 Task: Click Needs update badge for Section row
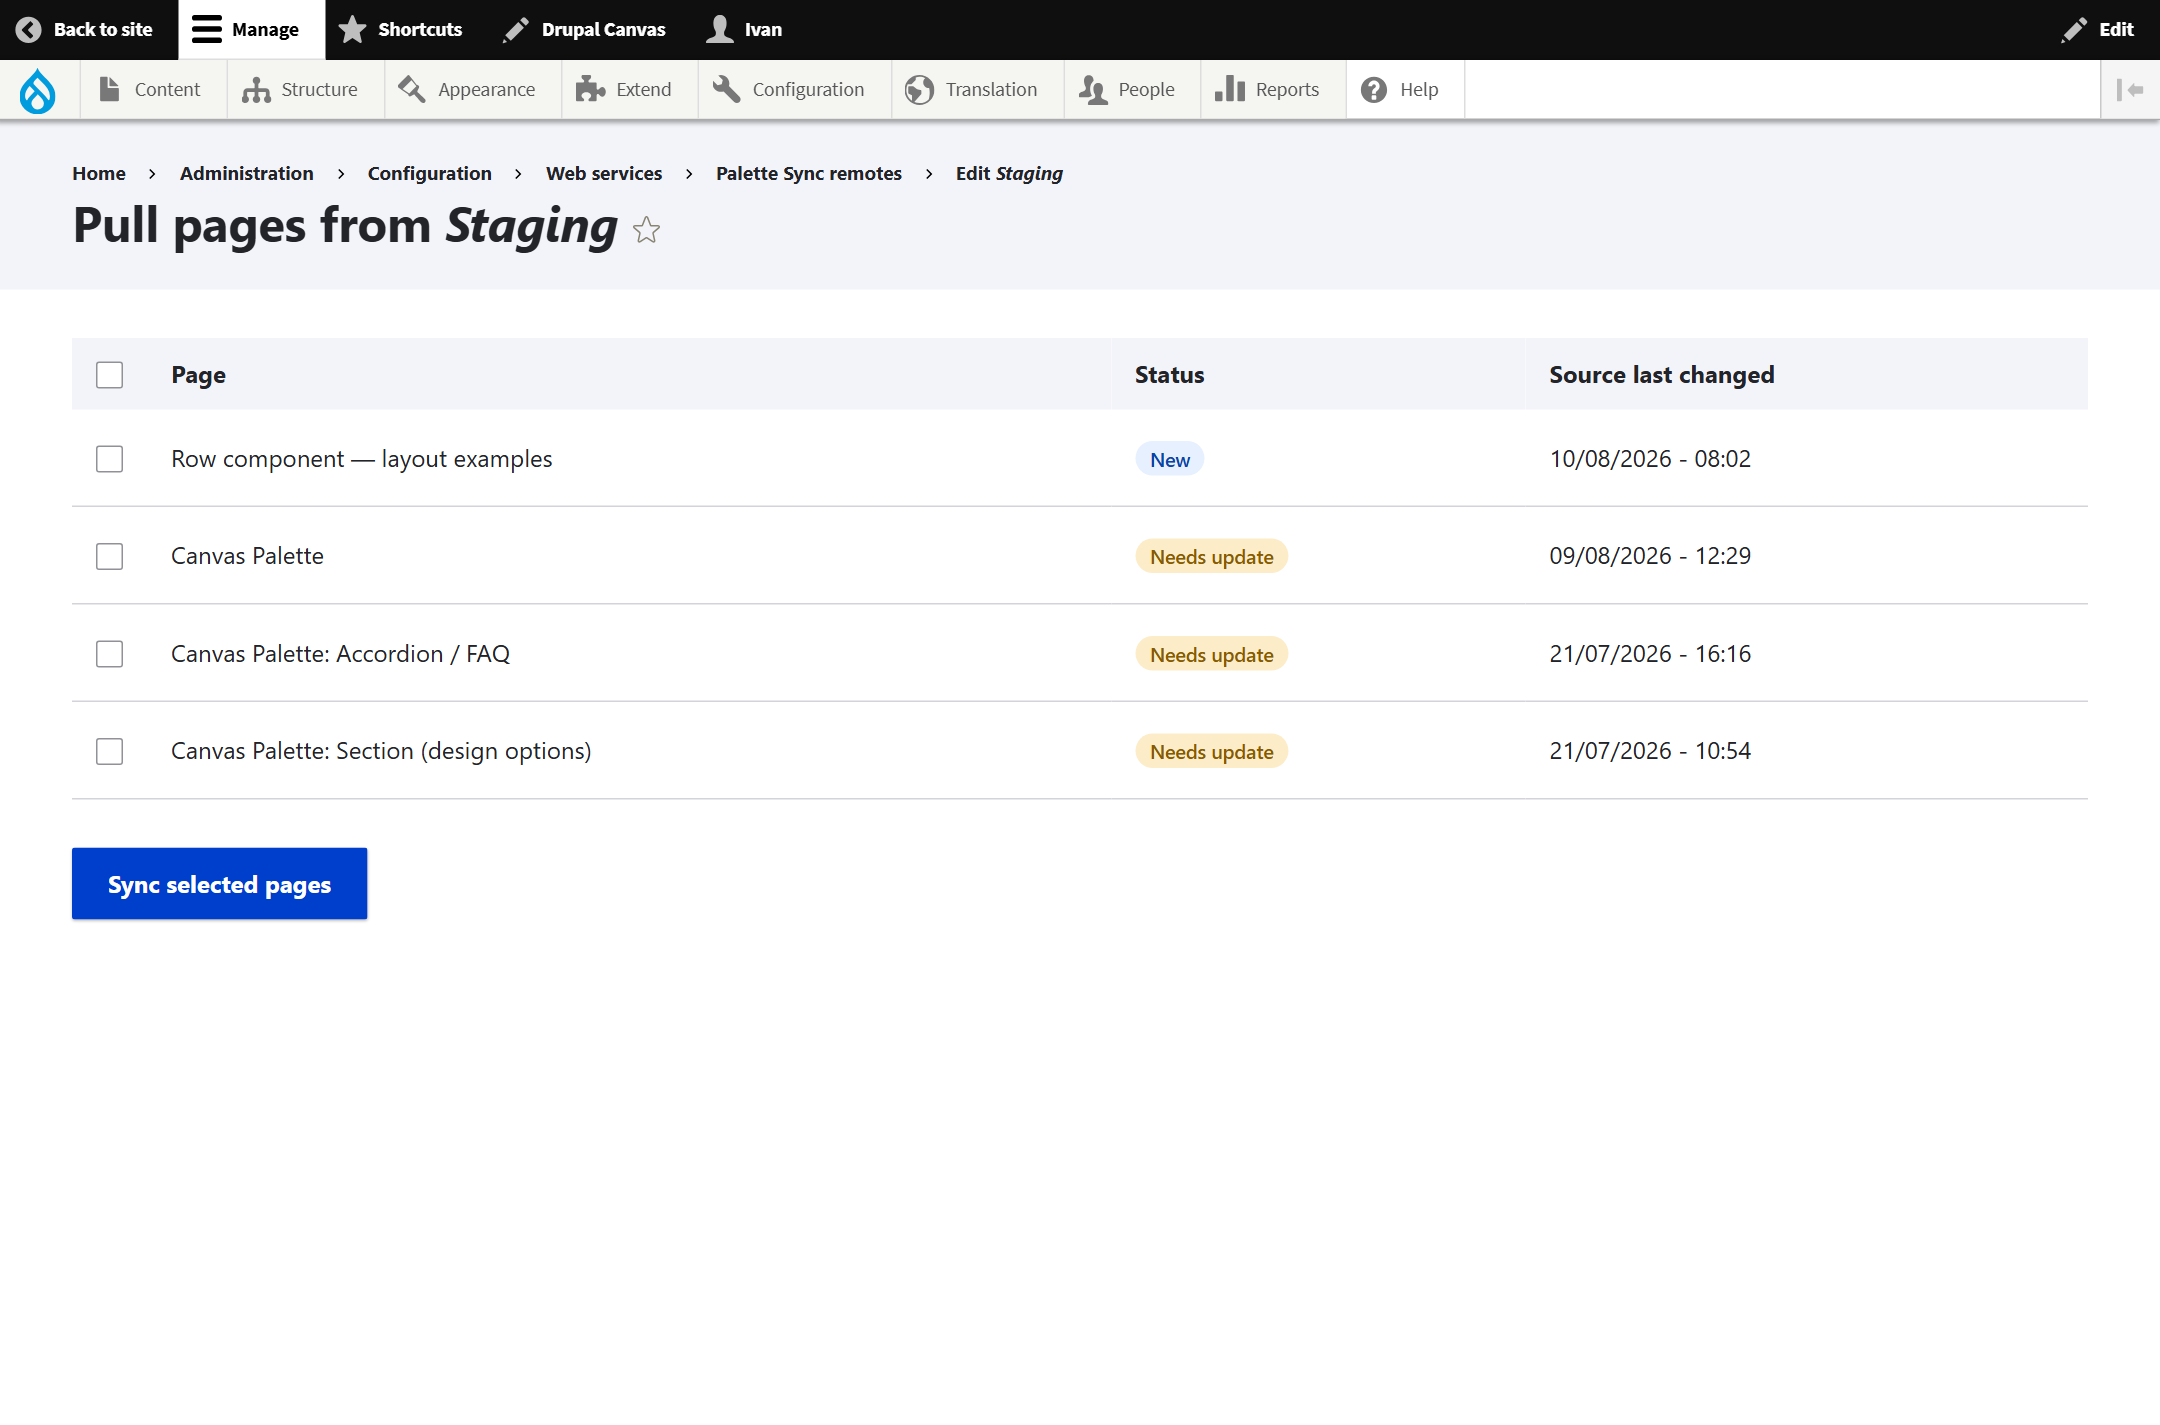click(1212, 751)
